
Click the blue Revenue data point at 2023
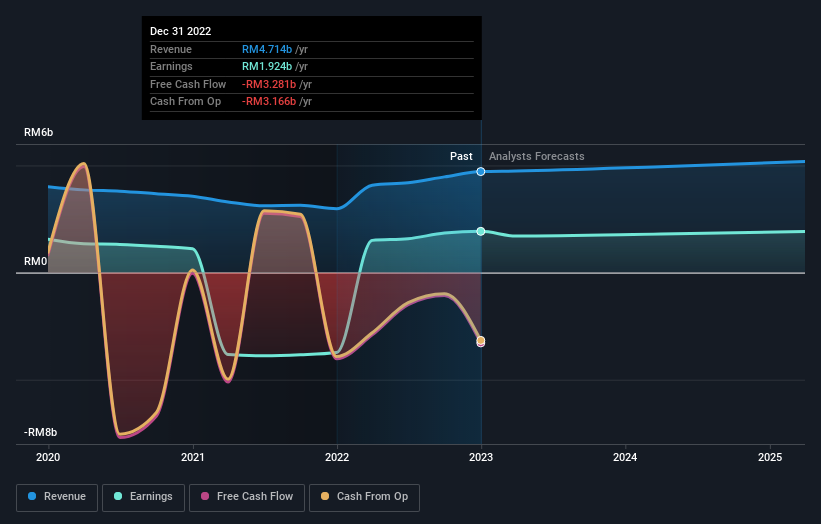pyautogui.click(x=481, y=172)
